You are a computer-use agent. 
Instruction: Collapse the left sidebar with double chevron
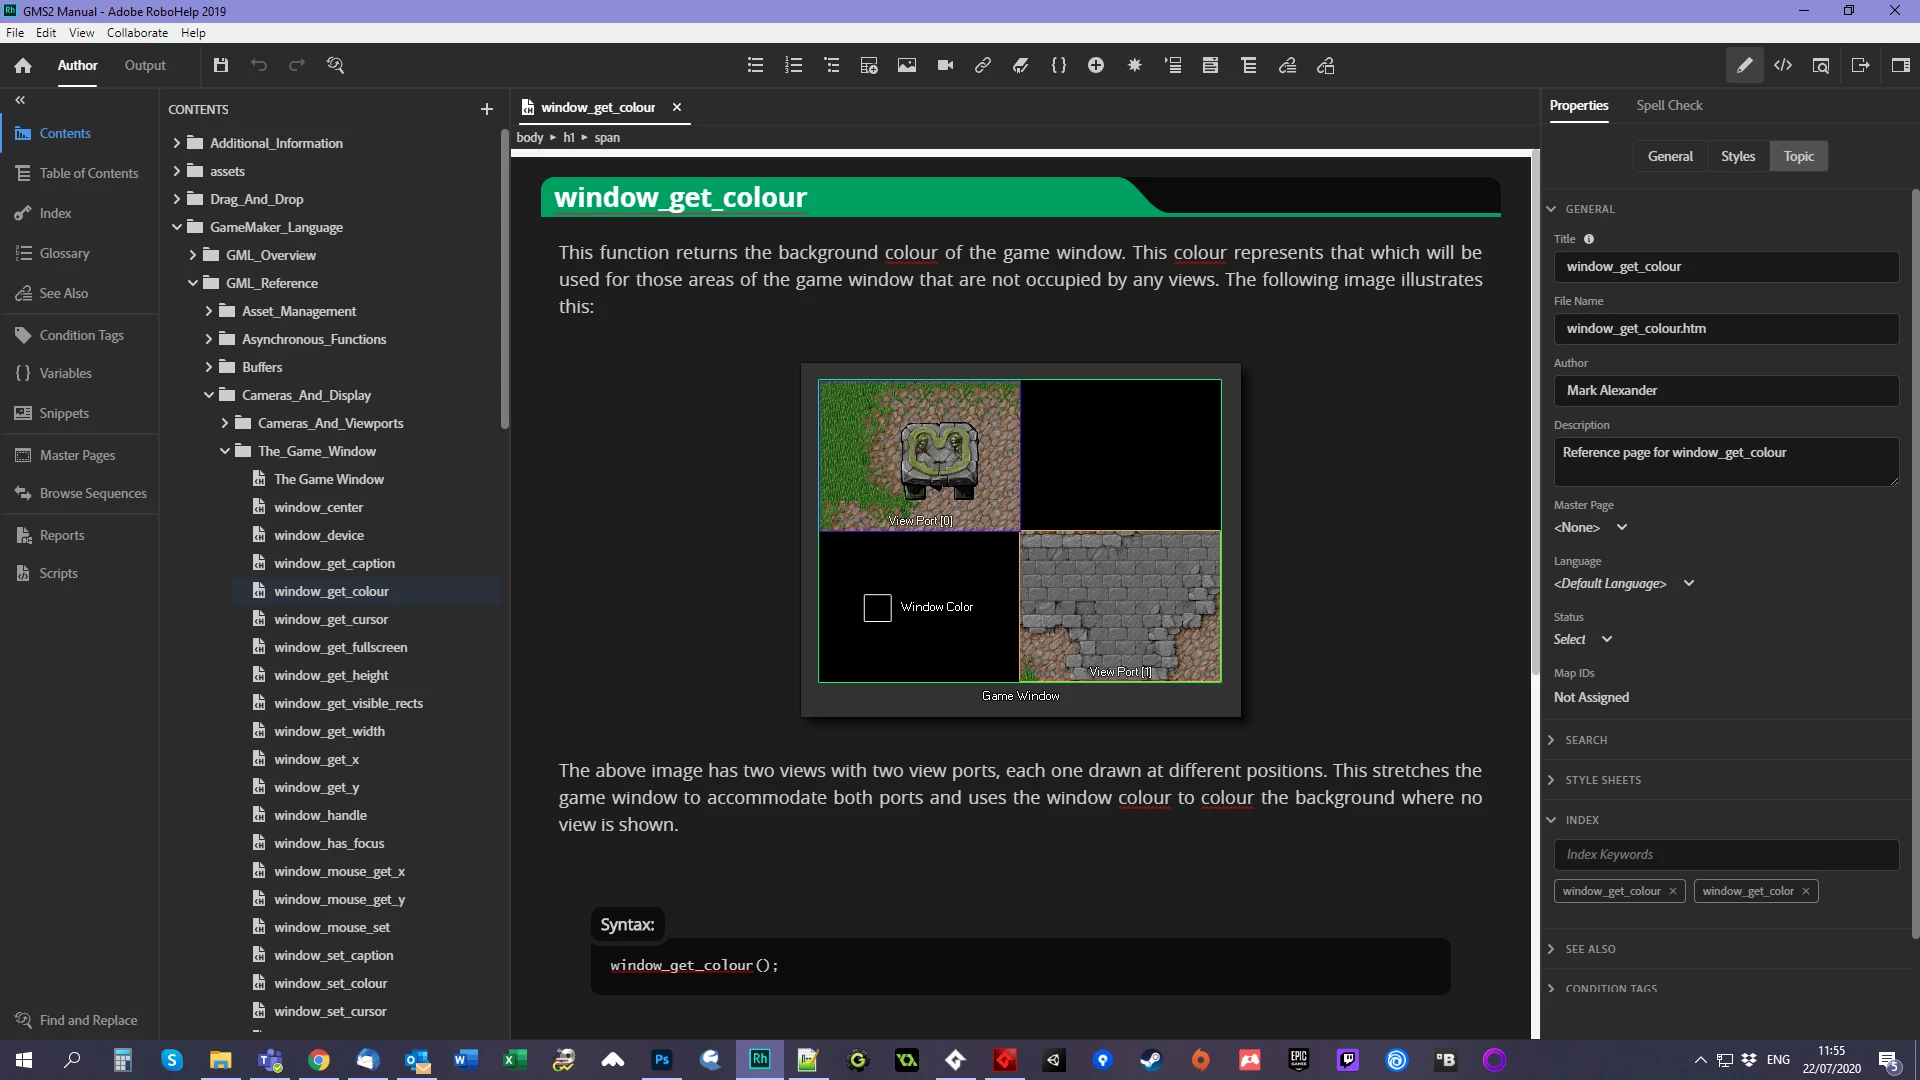click(20, 100)
